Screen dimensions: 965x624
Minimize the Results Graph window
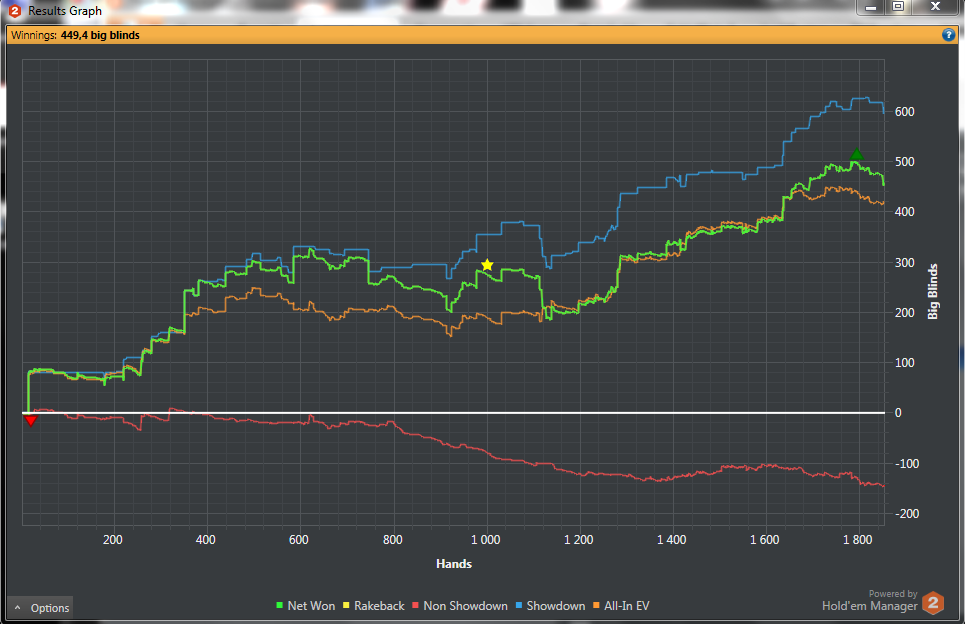871,7
